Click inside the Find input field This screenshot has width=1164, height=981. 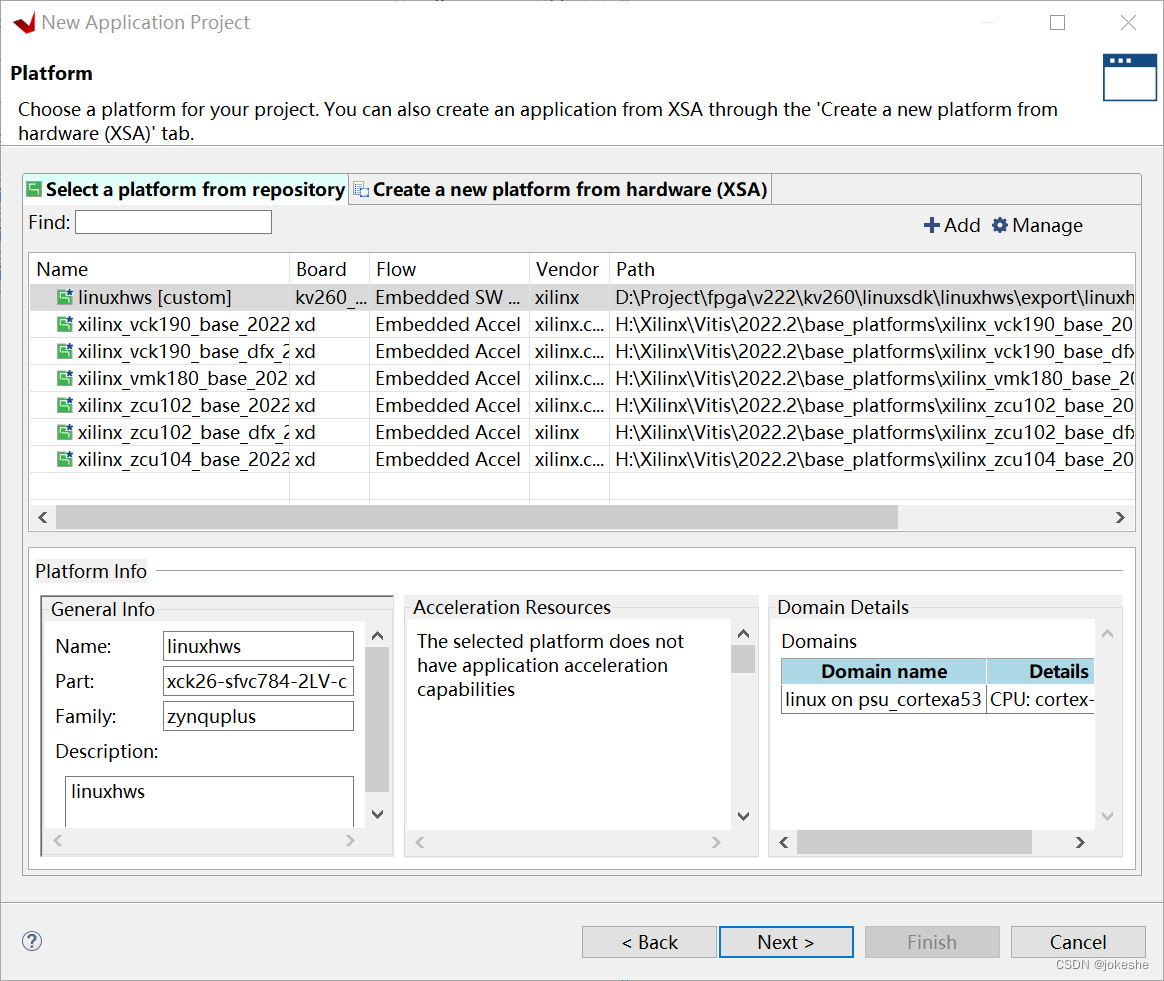(x=172, y=221)
